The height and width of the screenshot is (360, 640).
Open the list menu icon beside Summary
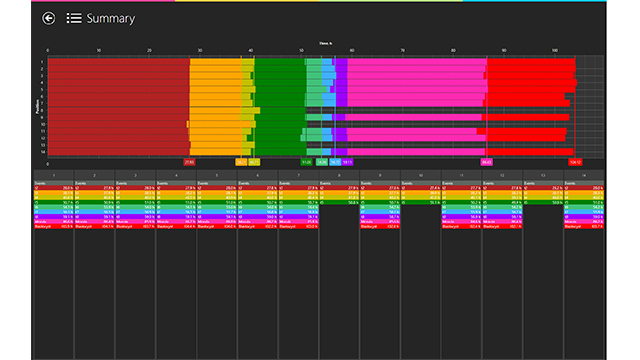click(74, 18)
